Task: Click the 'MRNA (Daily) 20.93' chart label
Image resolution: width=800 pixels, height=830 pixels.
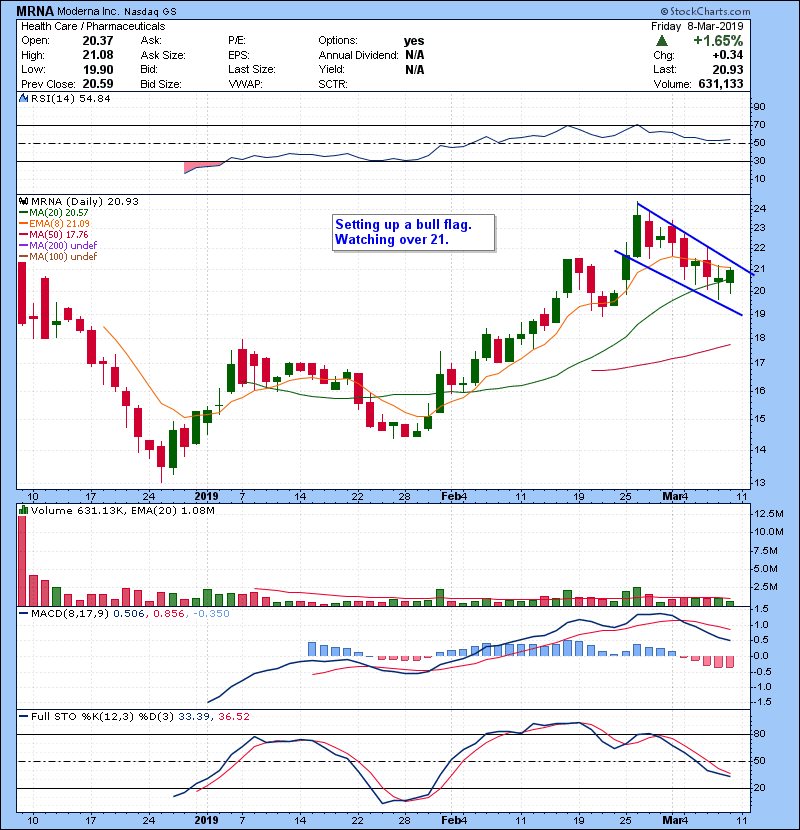Action: tap(85, 202)
